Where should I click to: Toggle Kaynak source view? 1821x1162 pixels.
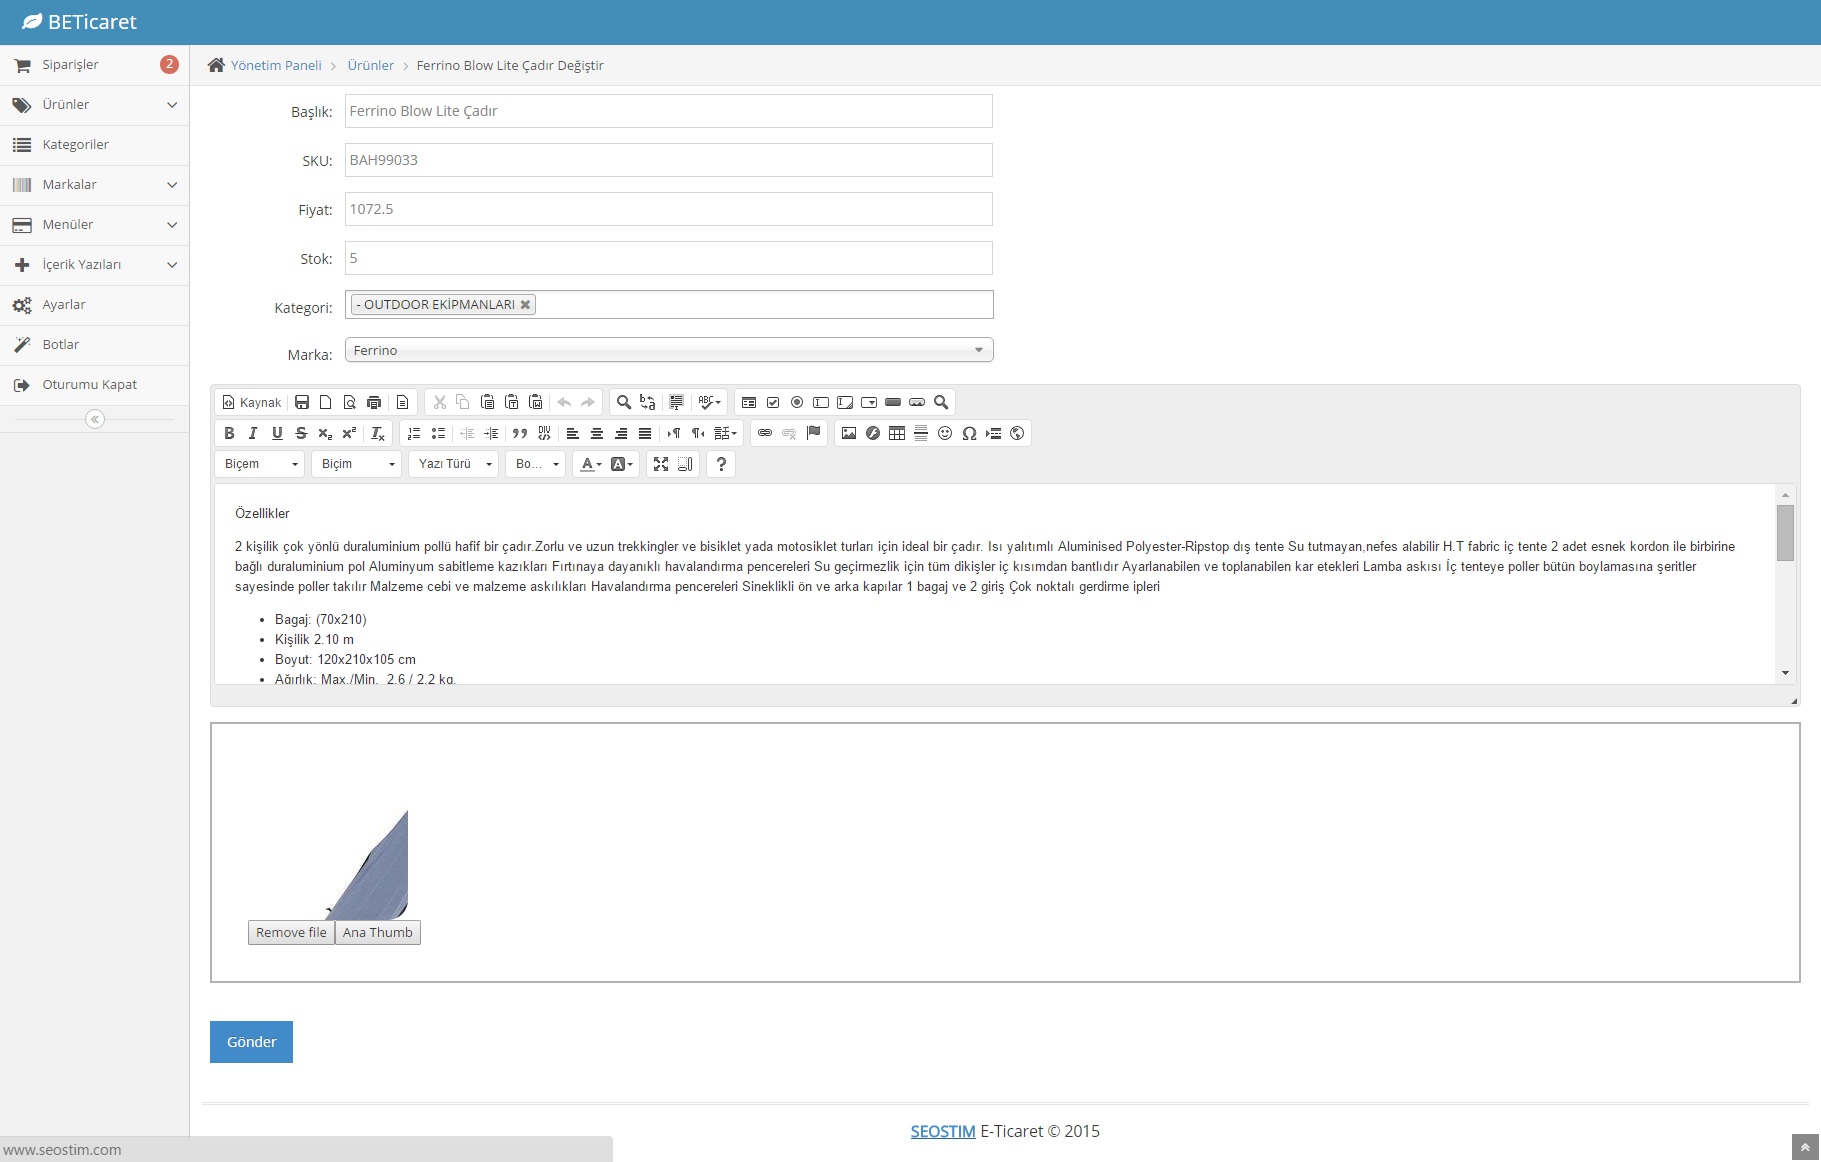pos(252,402)
